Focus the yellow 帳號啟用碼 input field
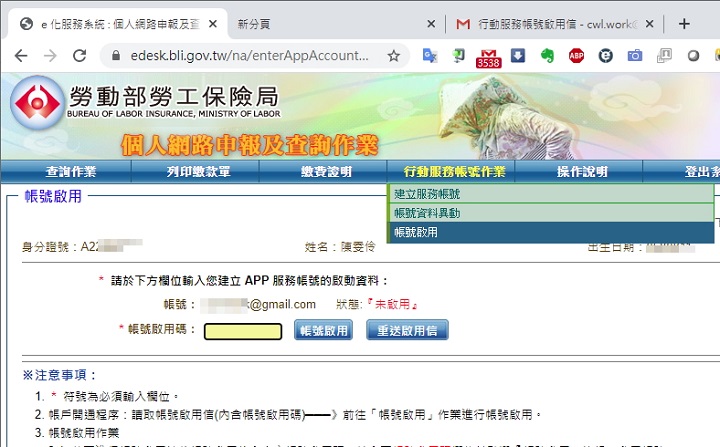The height and width of the screenshot is (447, 720). pos(243,331)
